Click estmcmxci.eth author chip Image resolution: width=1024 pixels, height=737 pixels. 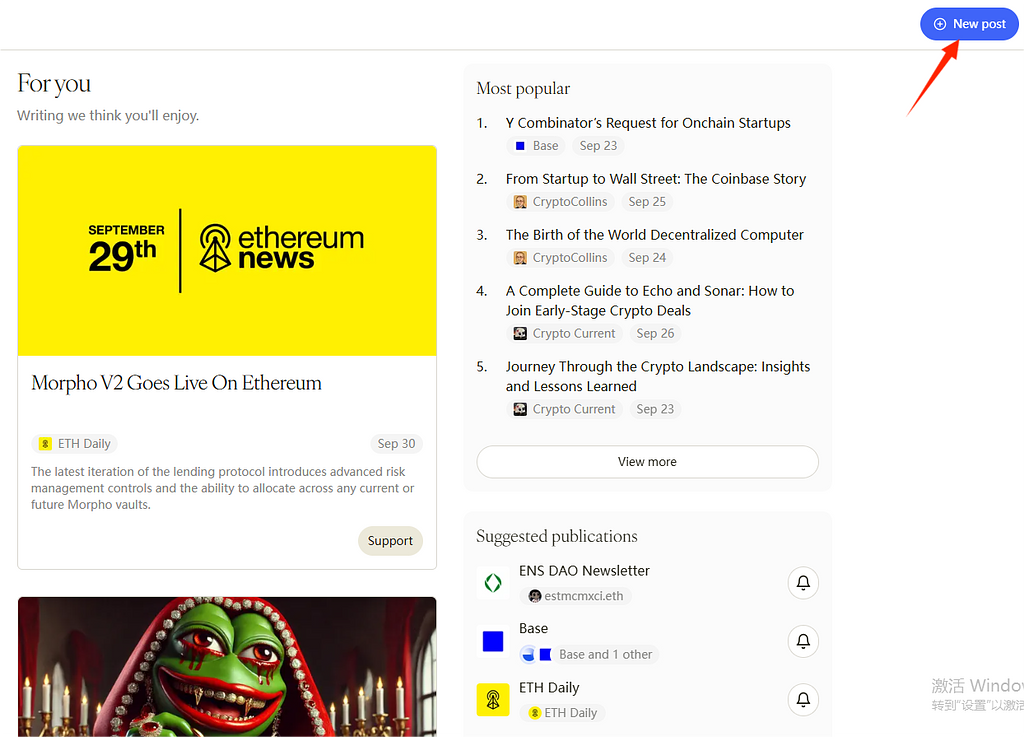pos(576,596)
